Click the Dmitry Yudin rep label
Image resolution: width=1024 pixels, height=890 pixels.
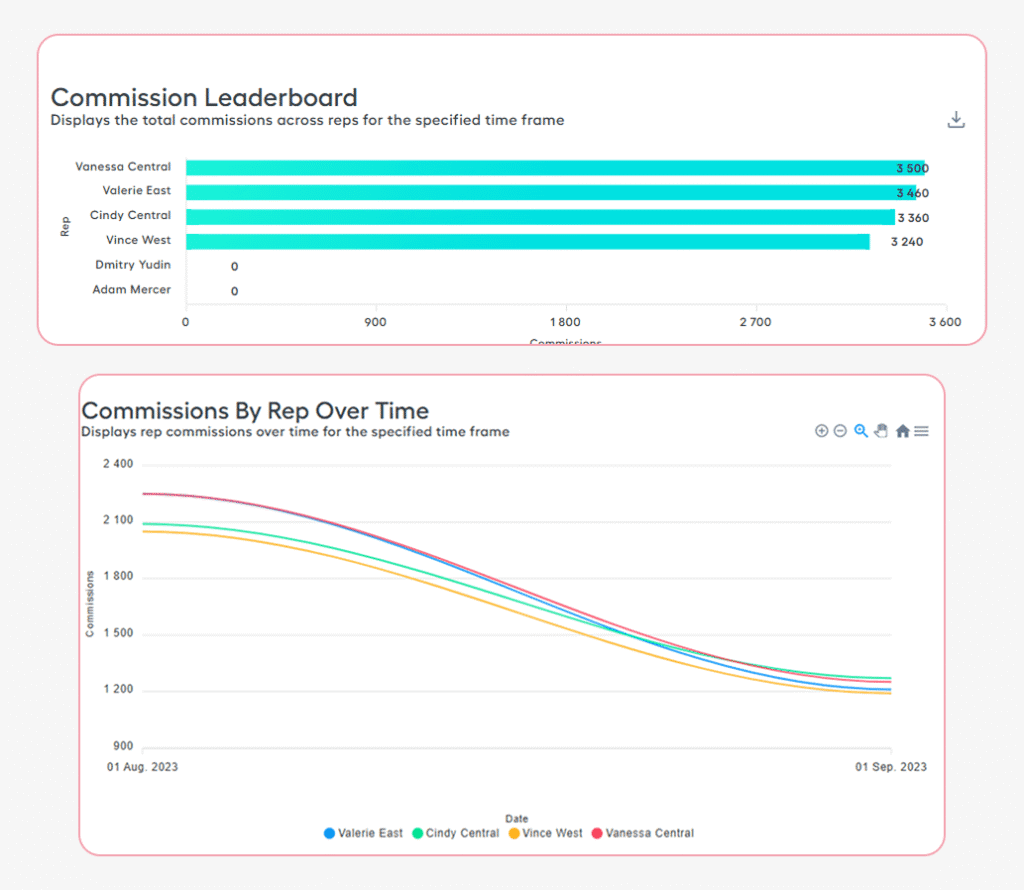(133, 265)
